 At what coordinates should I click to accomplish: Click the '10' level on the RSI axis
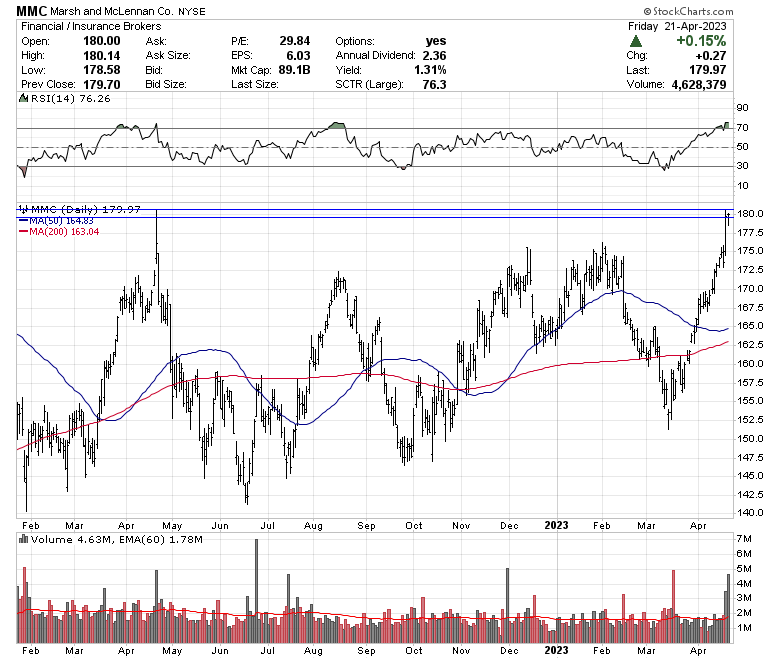742,186
